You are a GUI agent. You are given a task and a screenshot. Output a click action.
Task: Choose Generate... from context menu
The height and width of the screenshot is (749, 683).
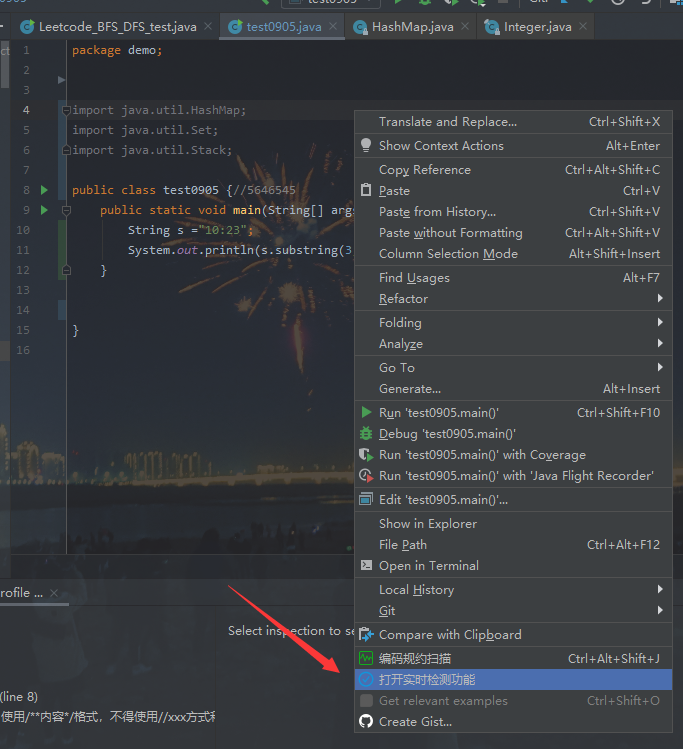(513, 388)
